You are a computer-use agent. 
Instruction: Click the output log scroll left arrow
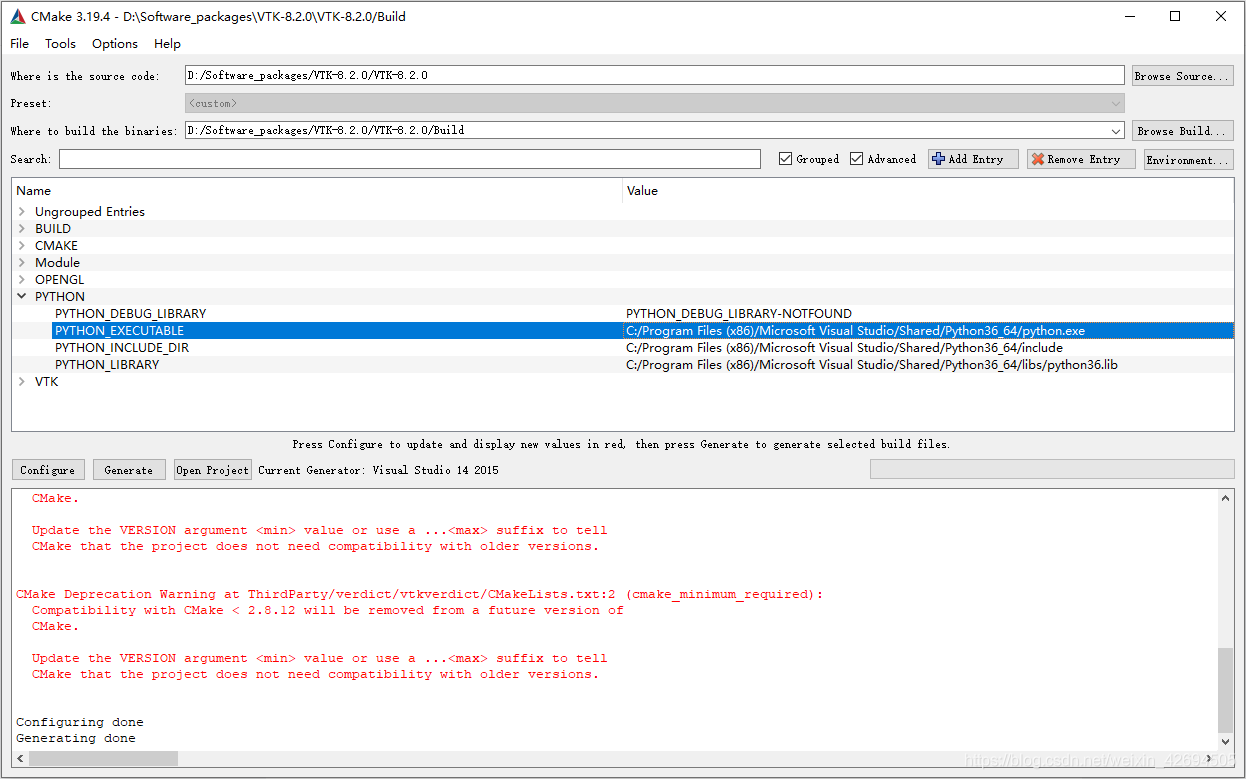click(x=20, y=759)
